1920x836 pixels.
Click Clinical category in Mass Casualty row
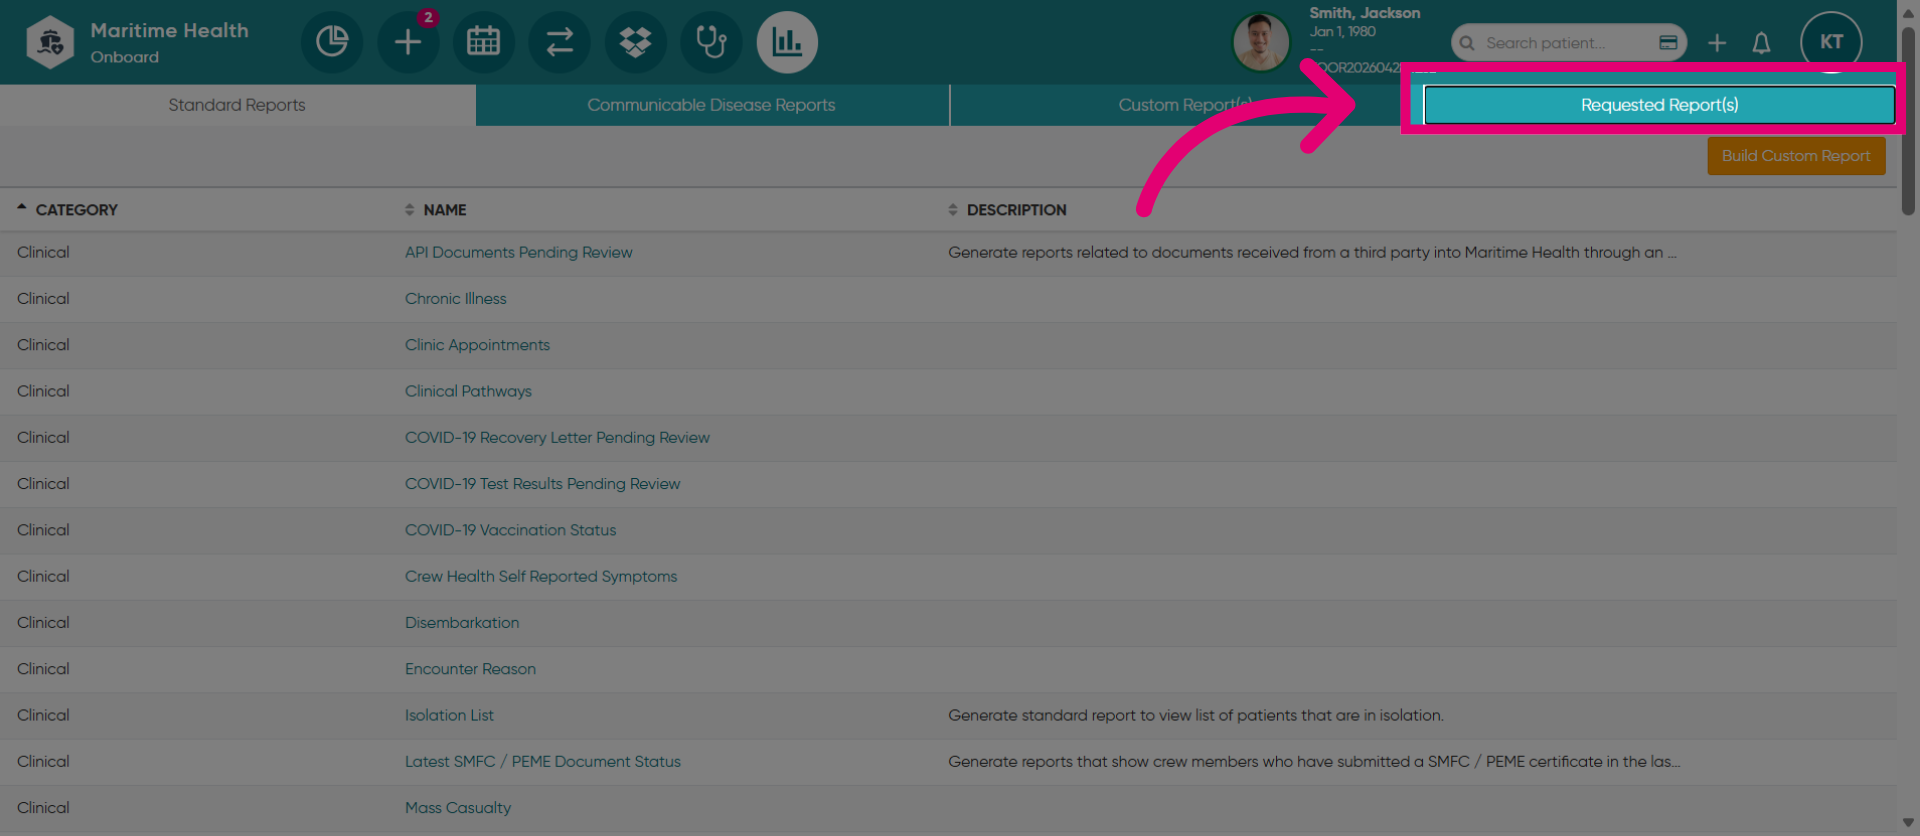pyautogui.click(x=43, y=808)
